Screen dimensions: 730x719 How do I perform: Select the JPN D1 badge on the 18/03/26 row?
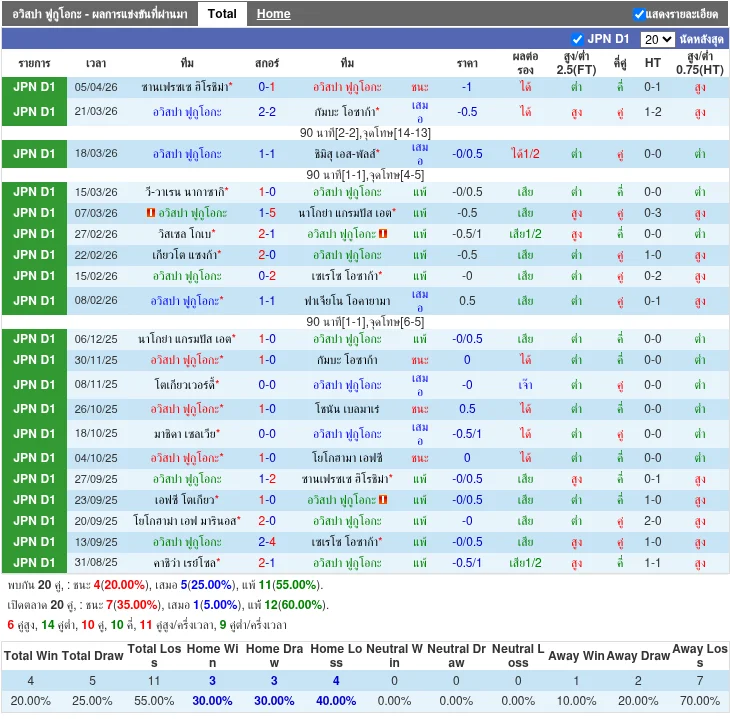click(x=34, y=154)
